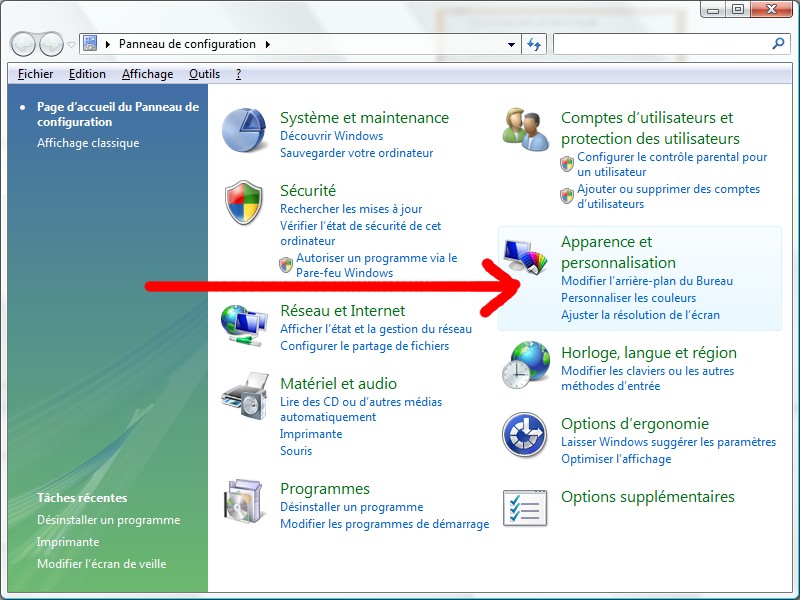Click Modifier les programmes de démarrage

point(385,524)
